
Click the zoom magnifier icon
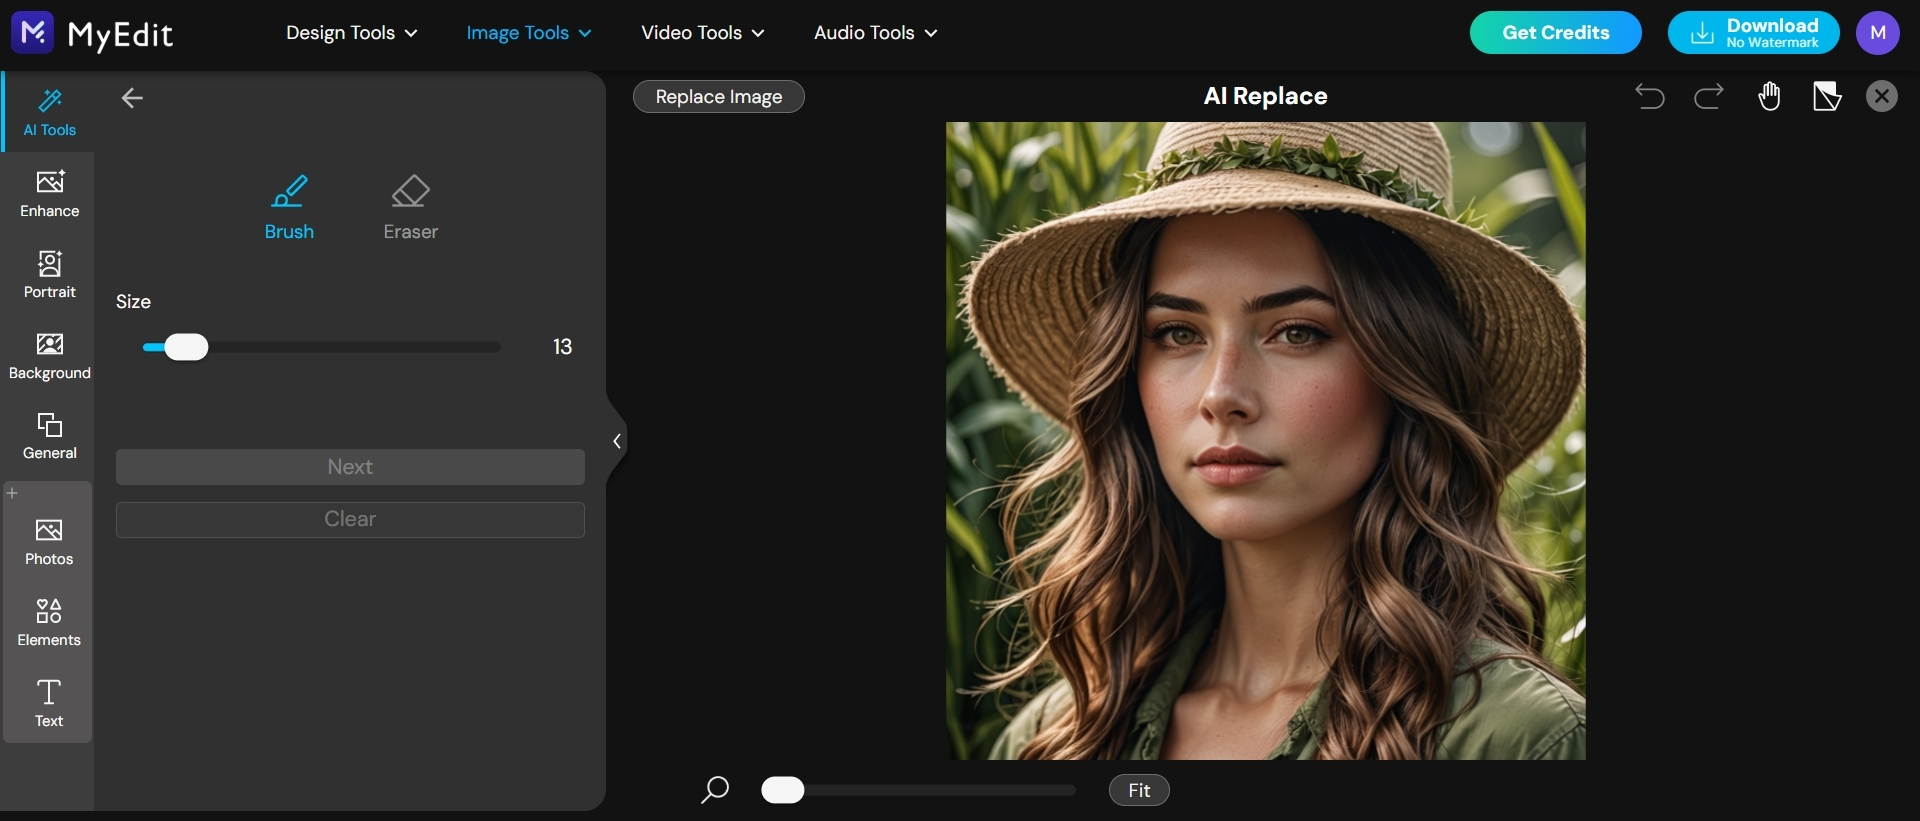pyautogui.click(x=714, y=790)
